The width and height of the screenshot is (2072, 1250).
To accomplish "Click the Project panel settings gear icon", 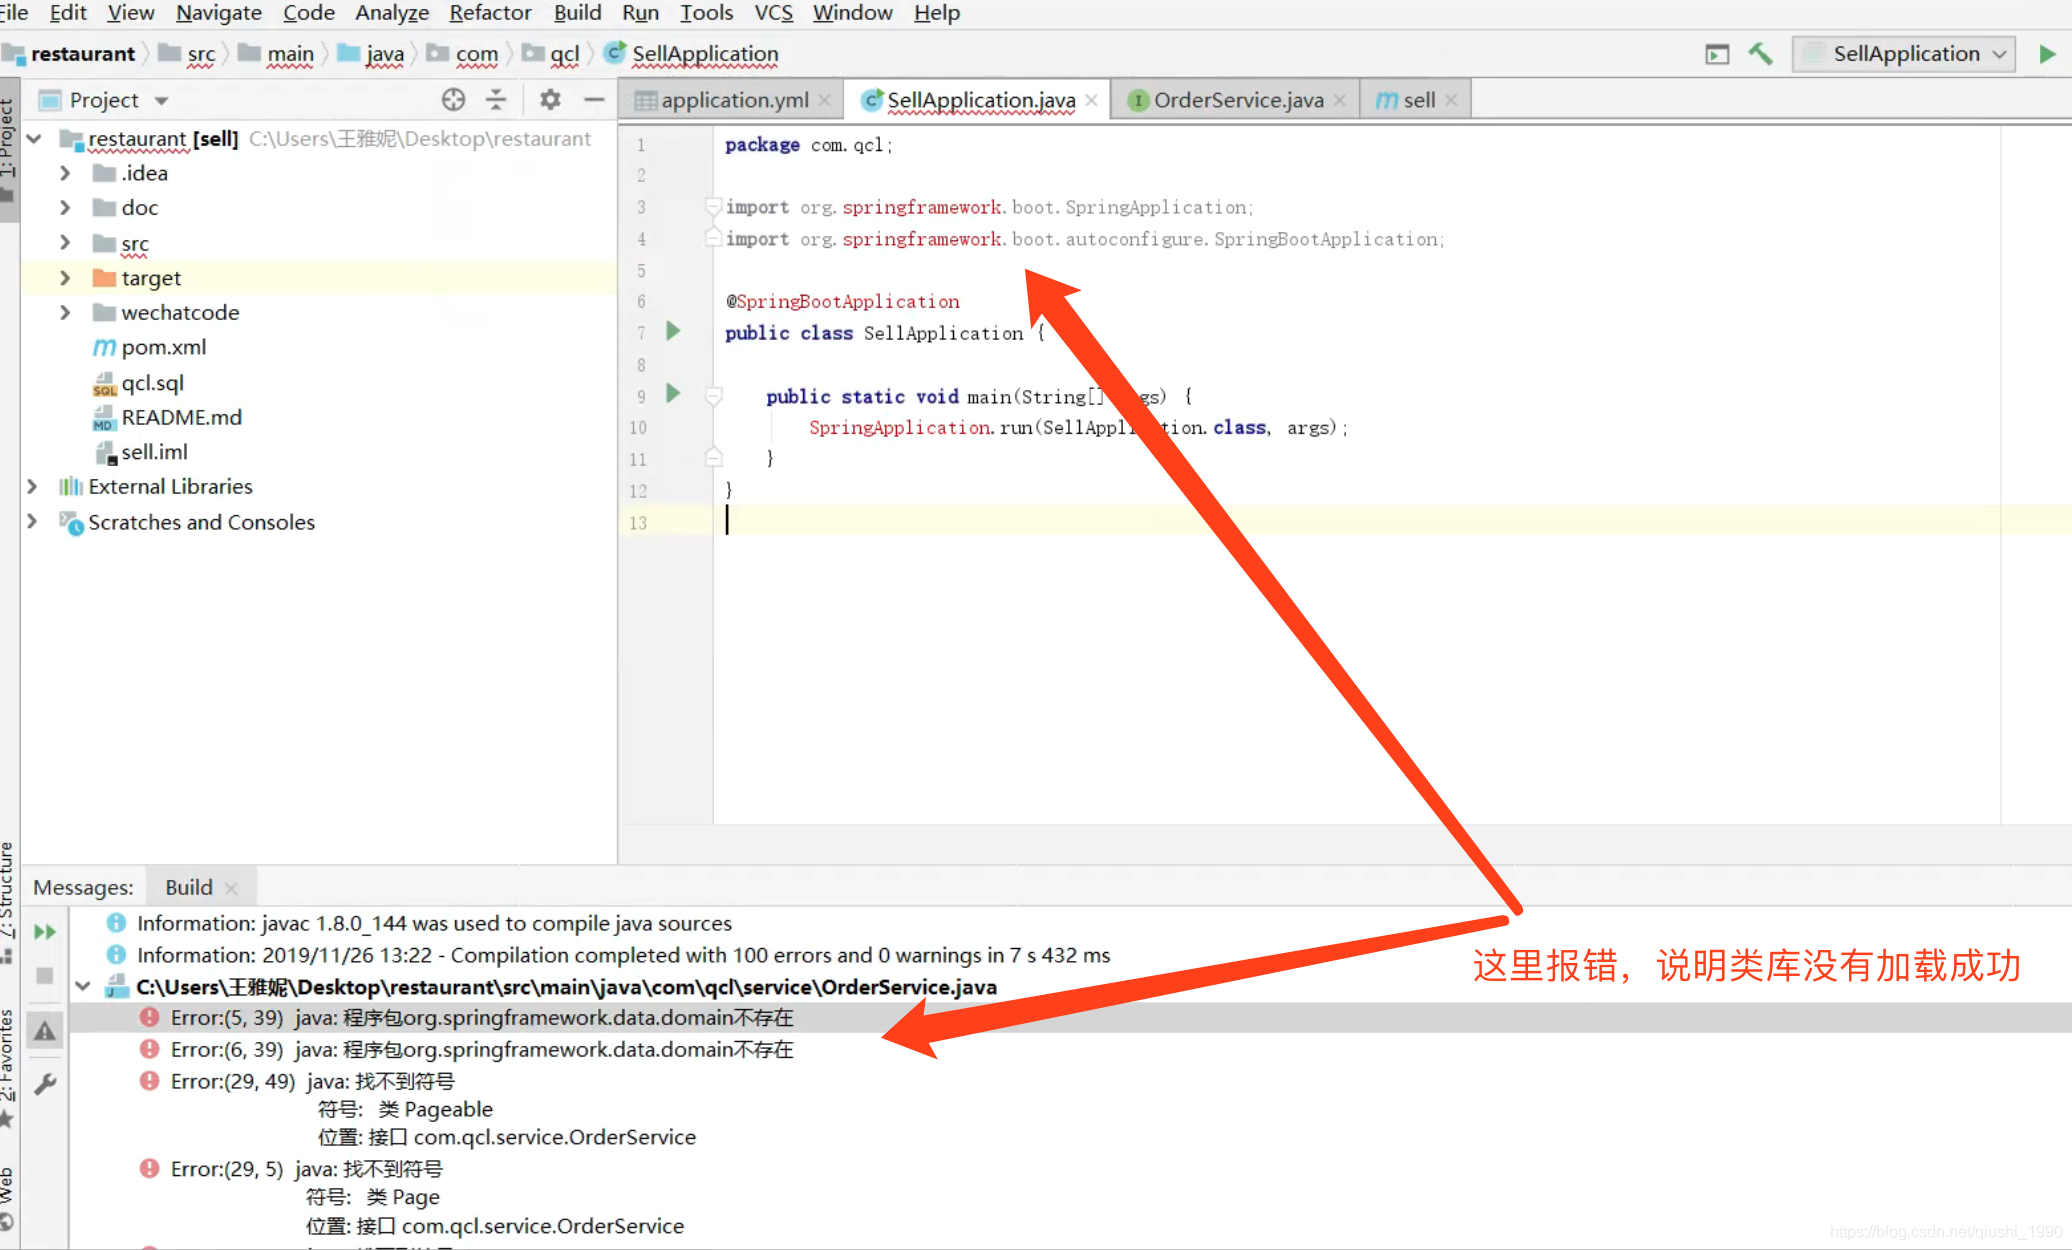I will pos(548,98).
